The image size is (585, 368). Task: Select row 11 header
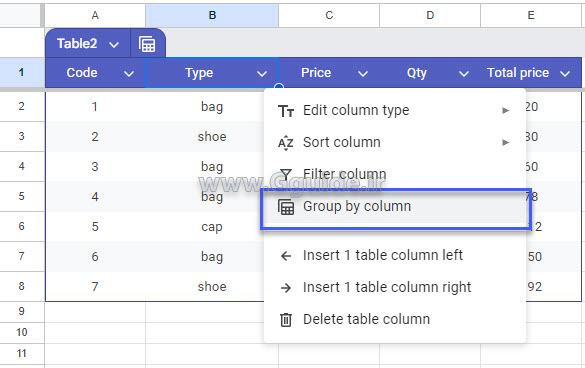click(22, 353)
